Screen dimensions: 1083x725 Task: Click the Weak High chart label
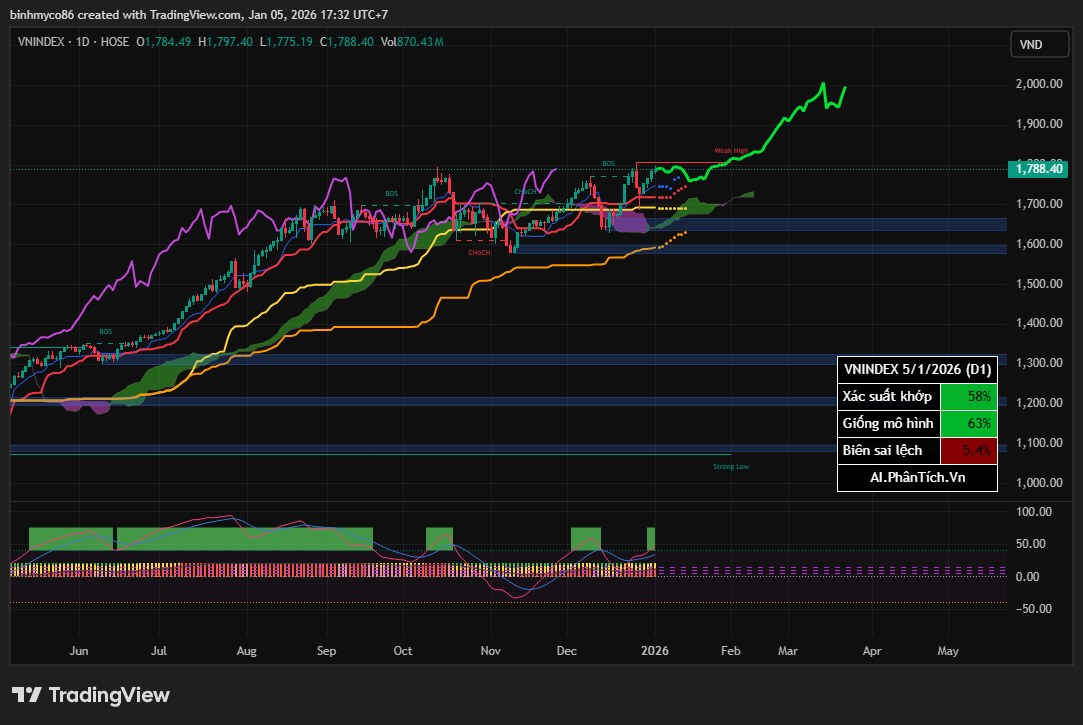[x=730, y=151]
